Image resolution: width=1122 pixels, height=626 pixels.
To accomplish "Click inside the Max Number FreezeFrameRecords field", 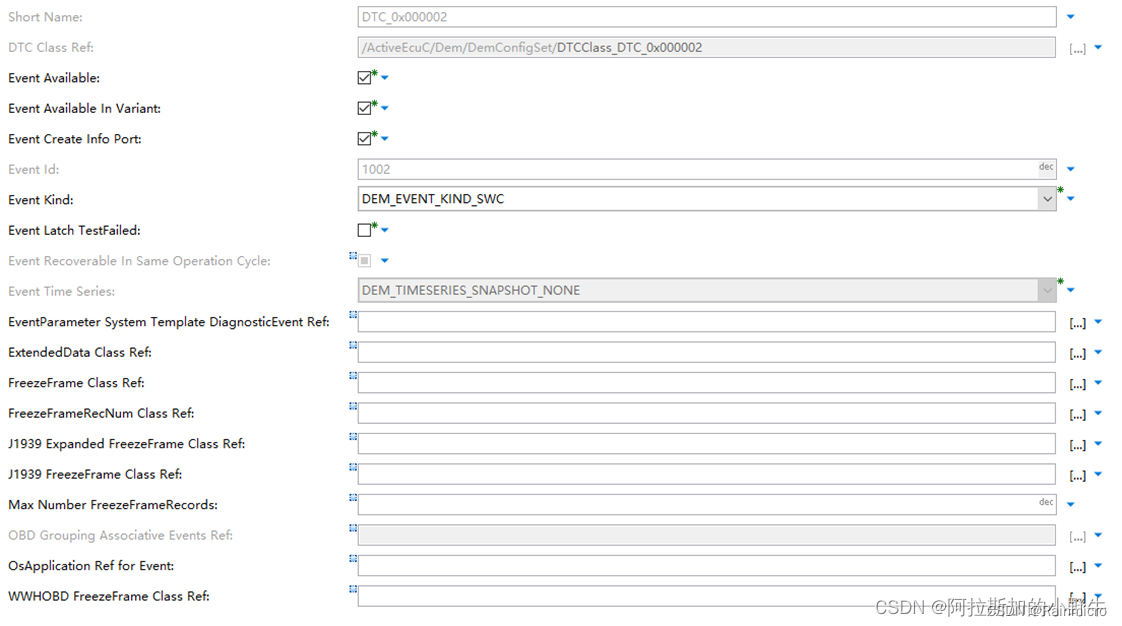I will pos(700,504).
